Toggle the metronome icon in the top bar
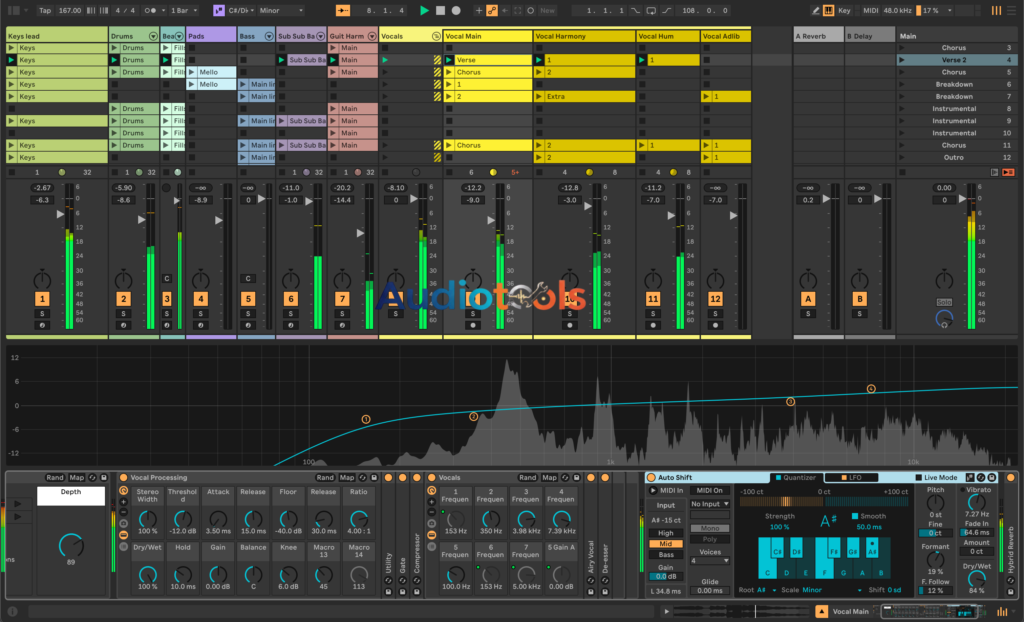Image resolution: width=1024 pixels, height=622 pixels. [149, 10]
